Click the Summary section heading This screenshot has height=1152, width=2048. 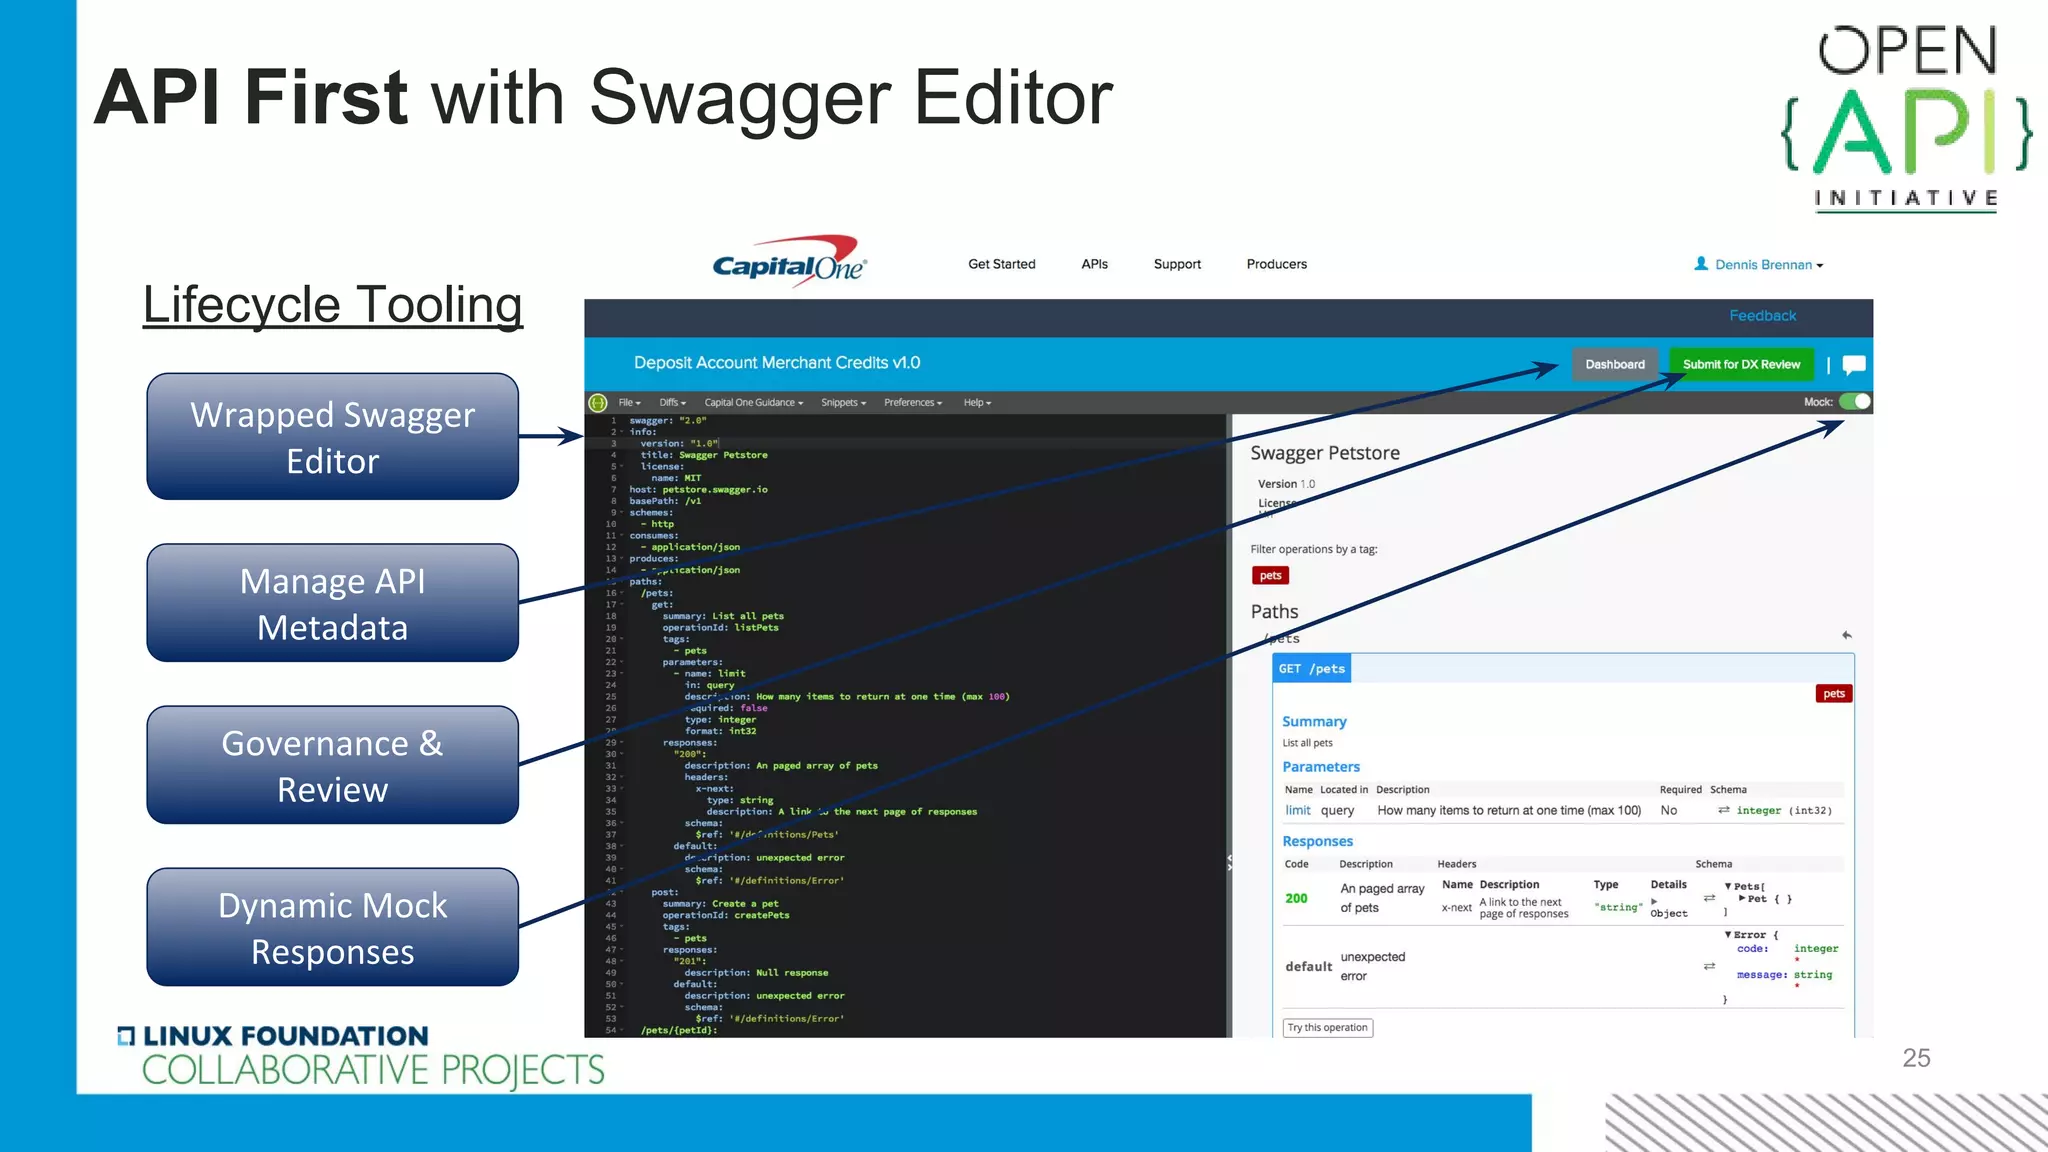point(1314,722)
